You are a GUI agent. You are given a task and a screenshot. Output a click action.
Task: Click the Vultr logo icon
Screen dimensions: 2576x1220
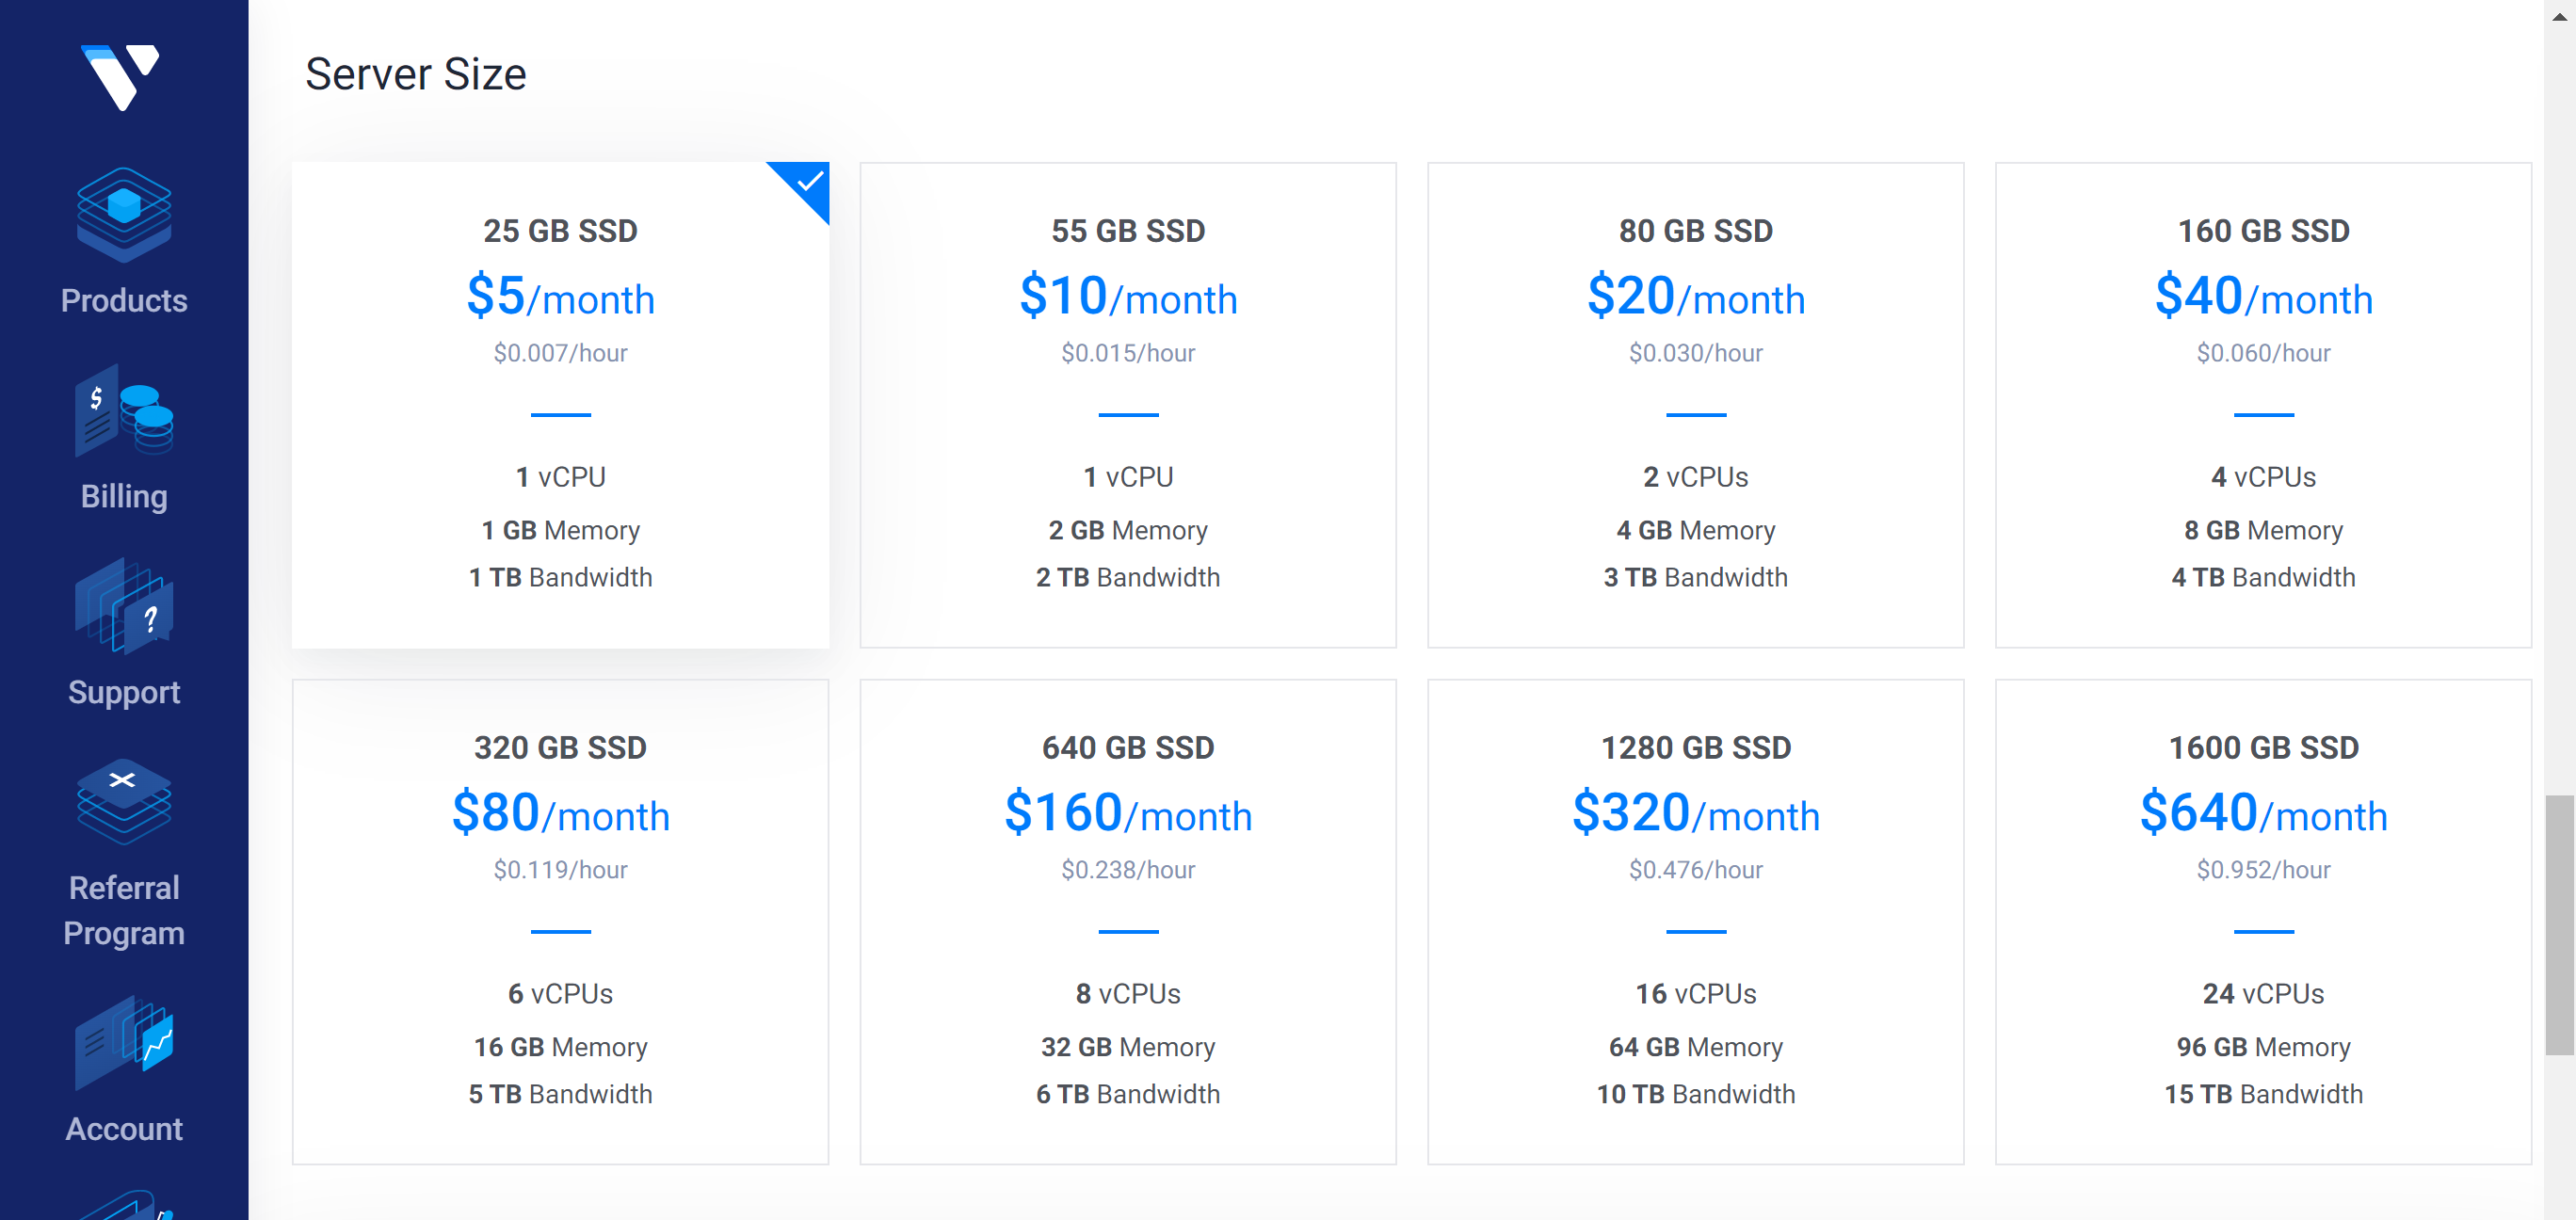[x=120, y=76]
